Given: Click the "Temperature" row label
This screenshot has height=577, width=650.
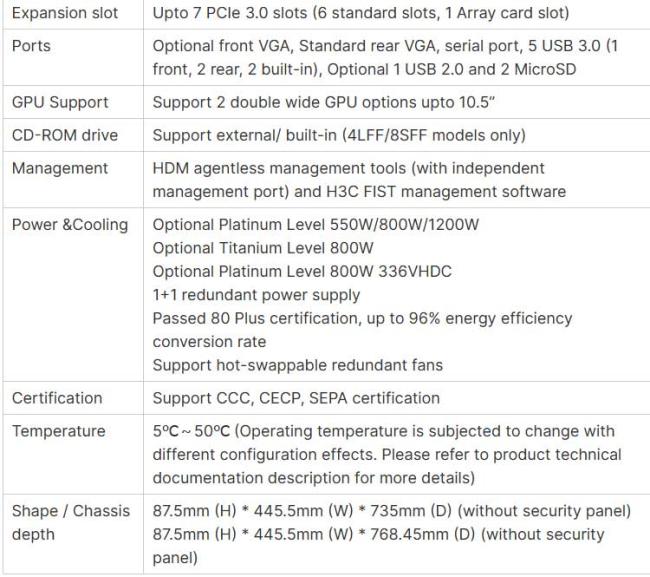Looking at the screenshot, I should coord(58,431).
